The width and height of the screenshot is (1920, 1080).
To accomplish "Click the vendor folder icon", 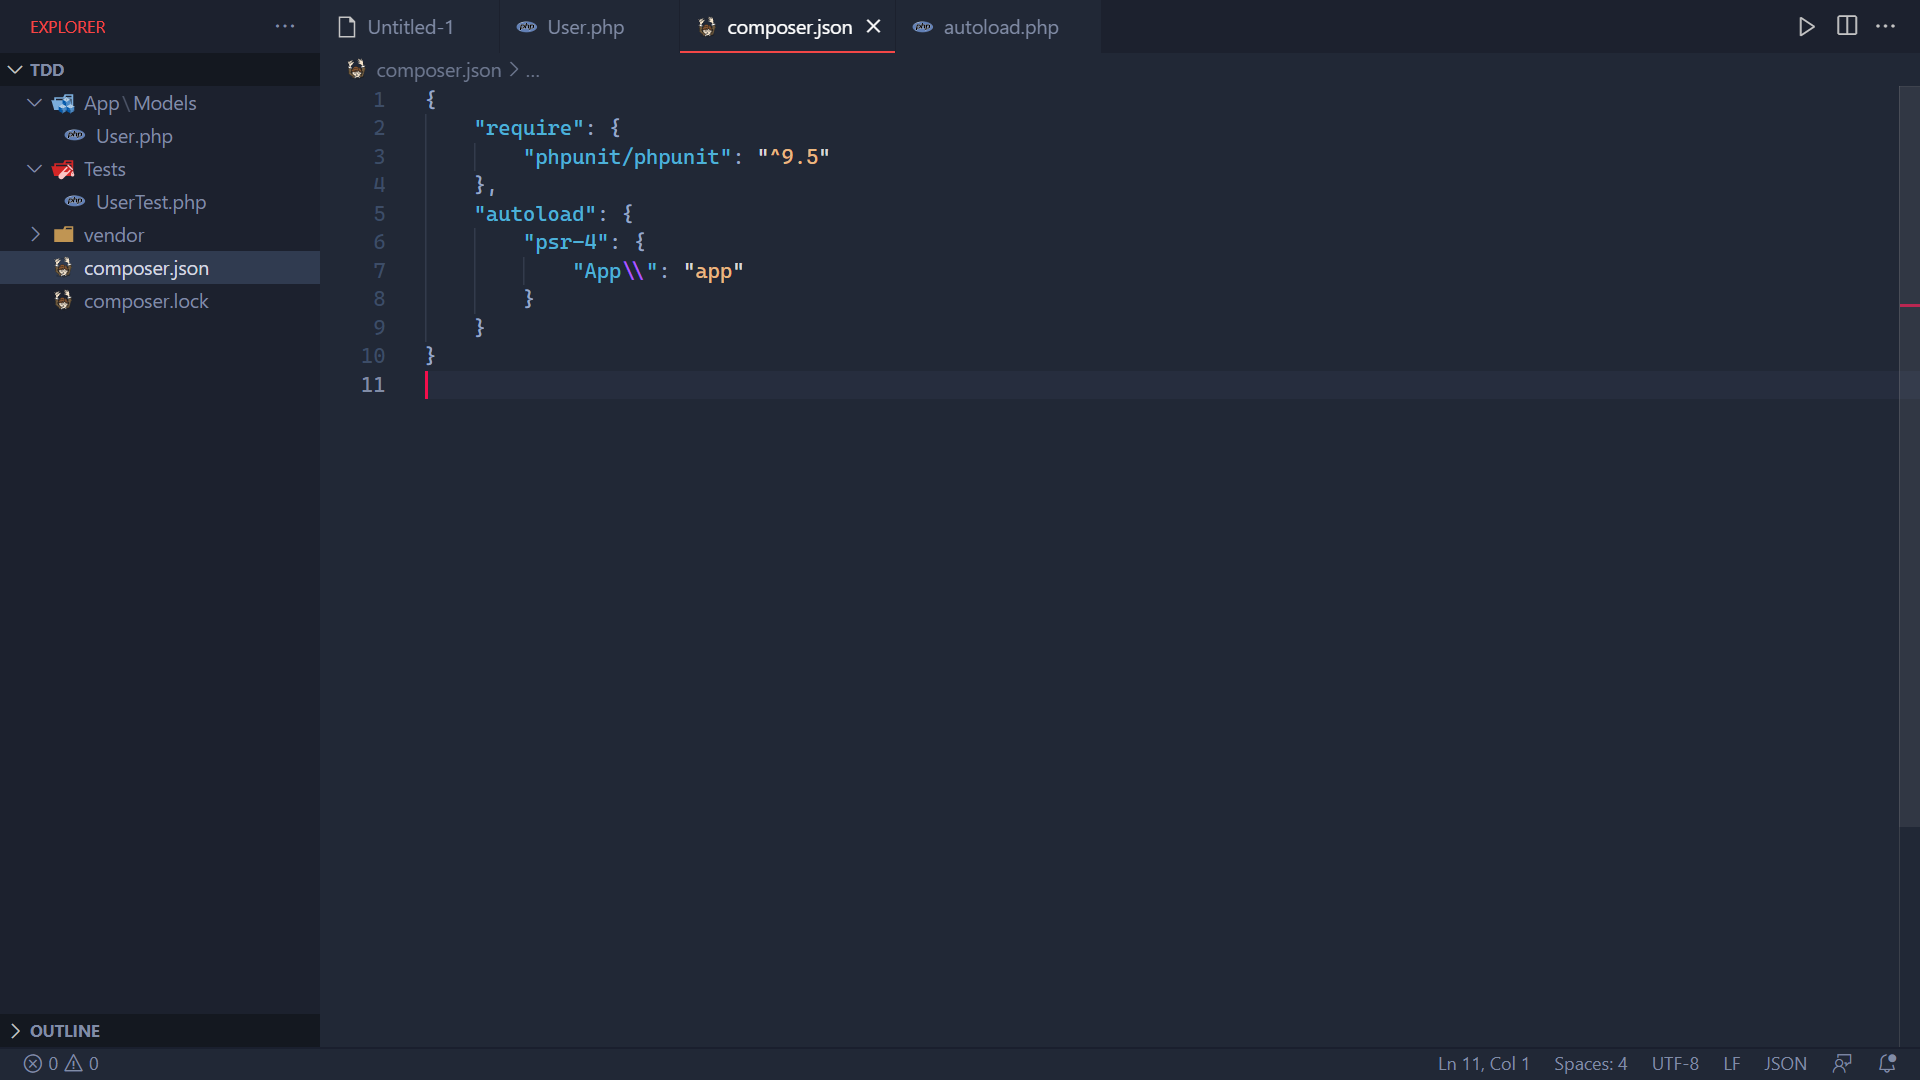I will (63, 235).
